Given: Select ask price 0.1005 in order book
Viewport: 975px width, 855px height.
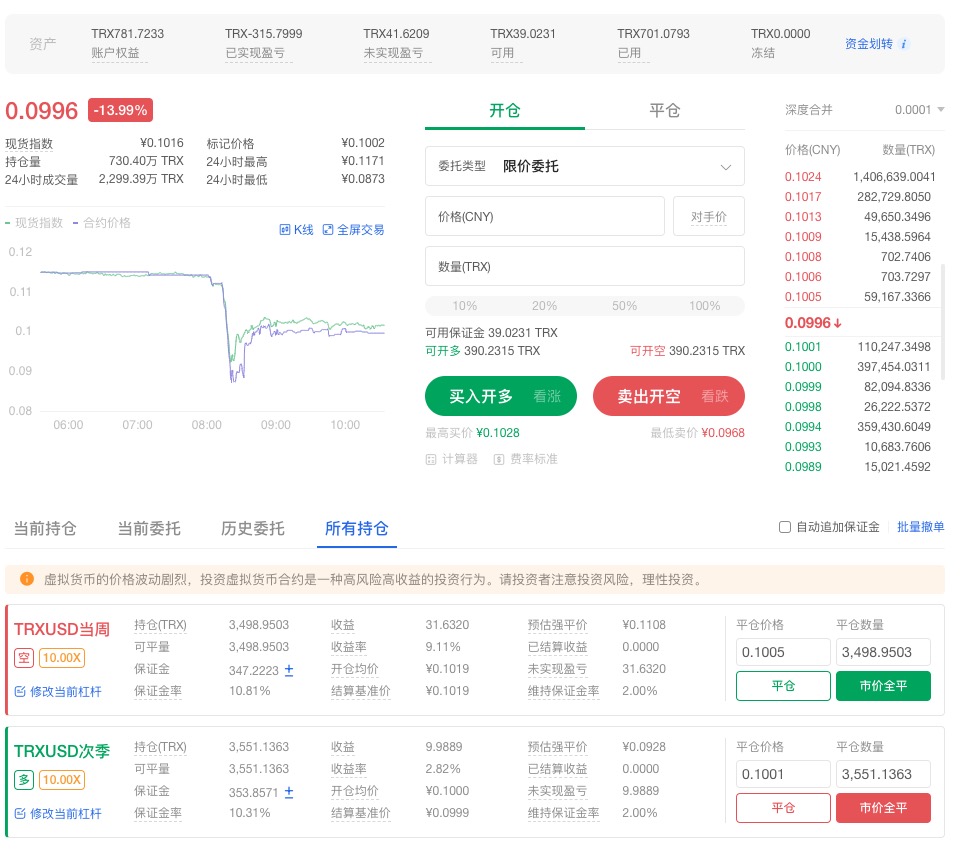Looking at the screenshot, I should point(803,297).
